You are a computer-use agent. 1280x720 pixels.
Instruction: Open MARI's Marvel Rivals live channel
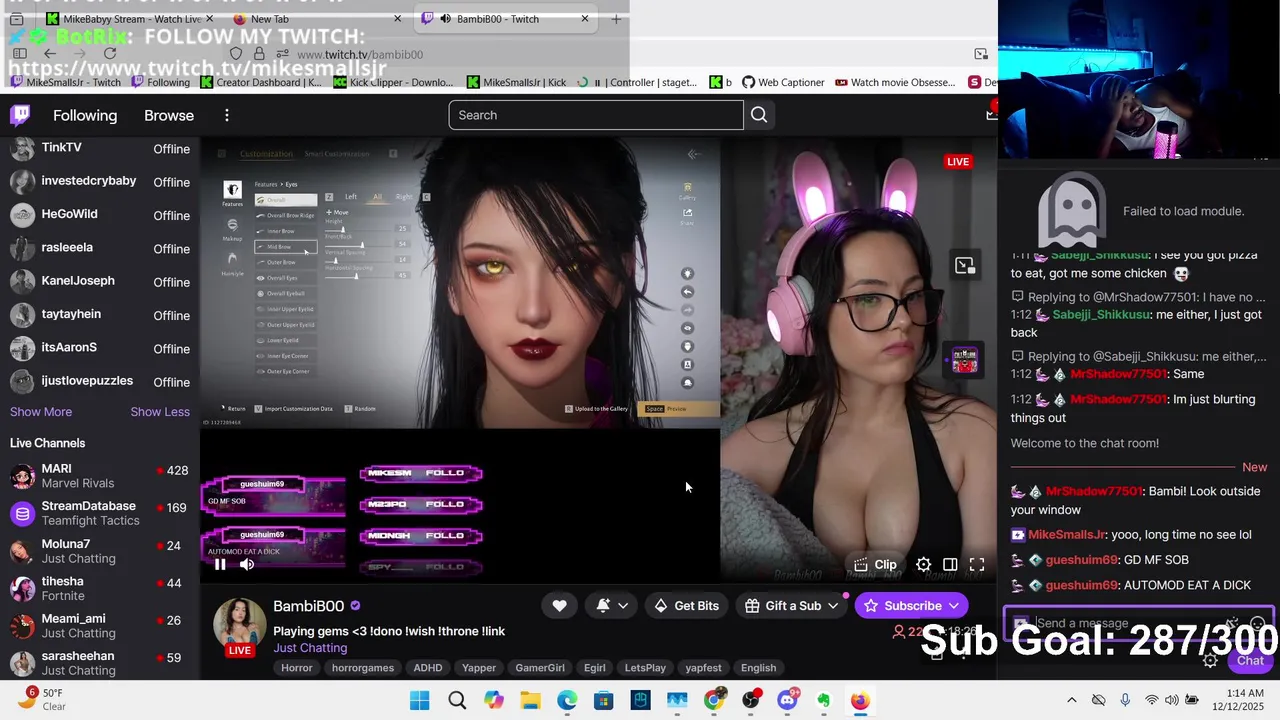click(100, 476)
